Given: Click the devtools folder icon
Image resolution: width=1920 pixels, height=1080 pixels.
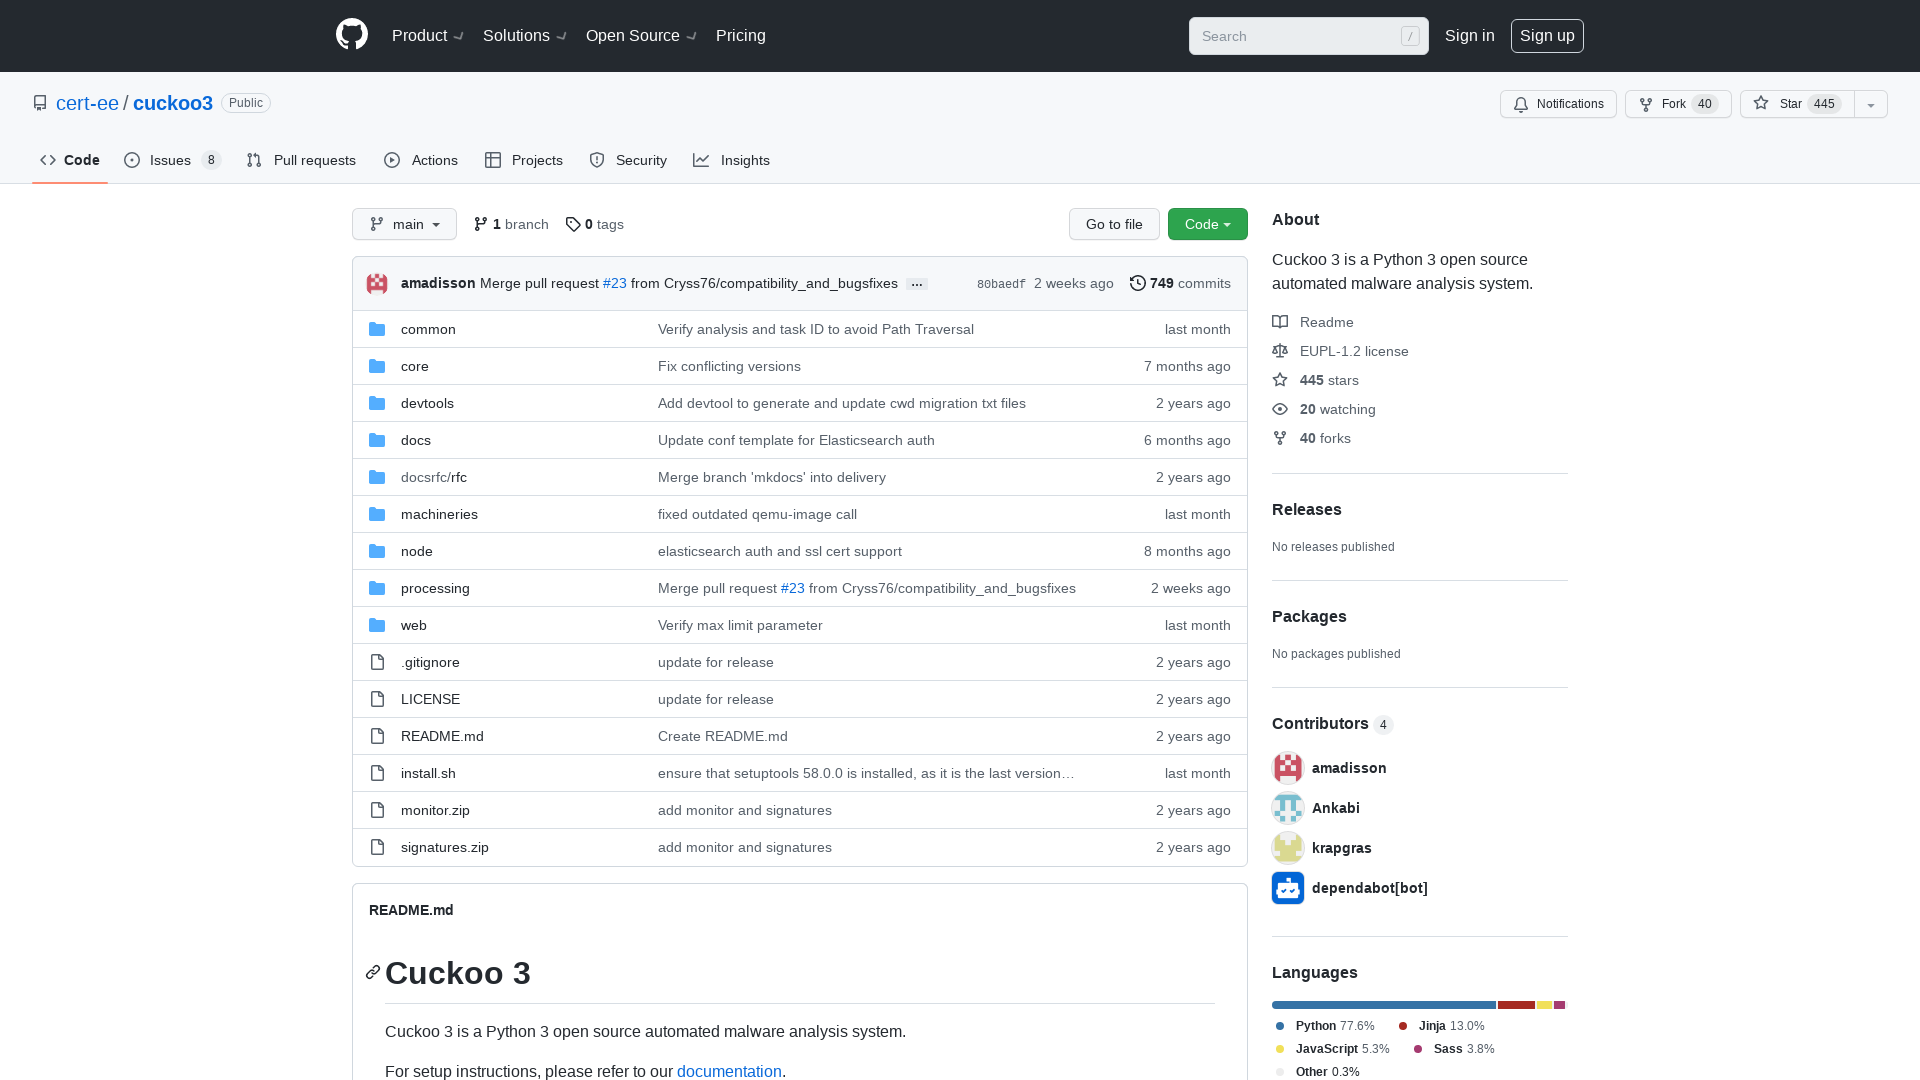Looking at the screenshot, I should 377,403.
